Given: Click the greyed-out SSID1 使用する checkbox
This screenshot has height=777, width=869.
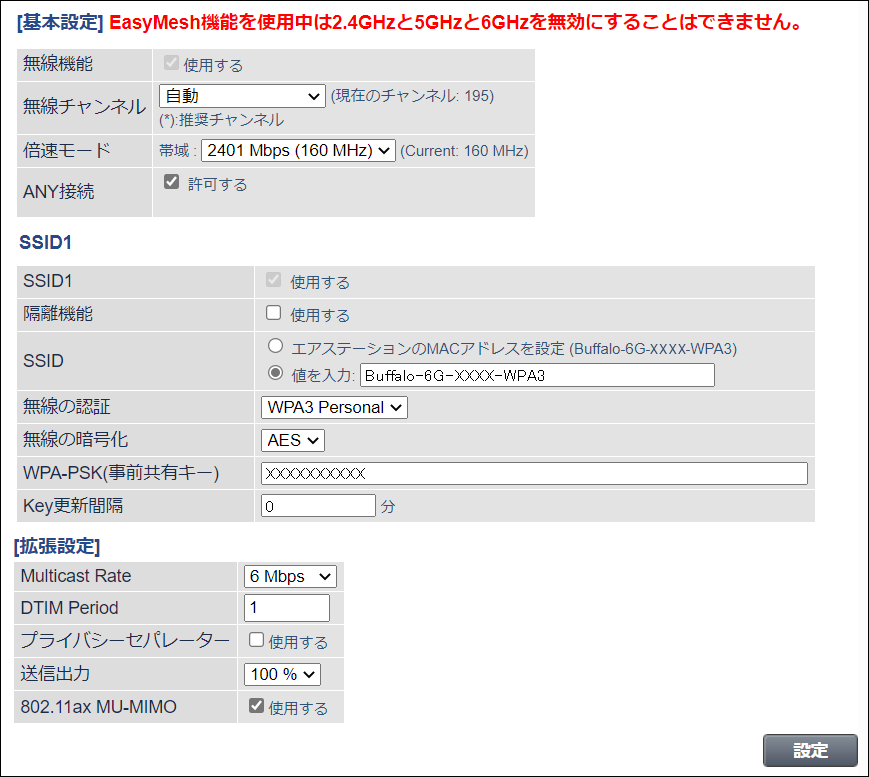Looking at the screenshot, I should tap(273, 281).
